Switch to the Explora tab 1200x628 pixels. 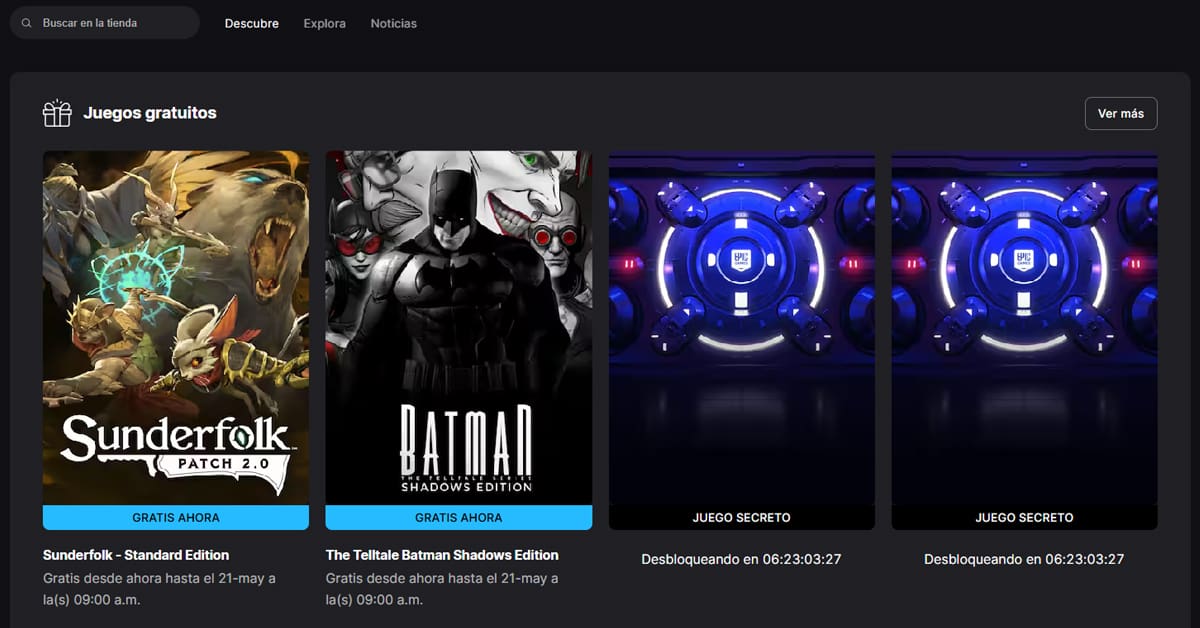point(325,23)
